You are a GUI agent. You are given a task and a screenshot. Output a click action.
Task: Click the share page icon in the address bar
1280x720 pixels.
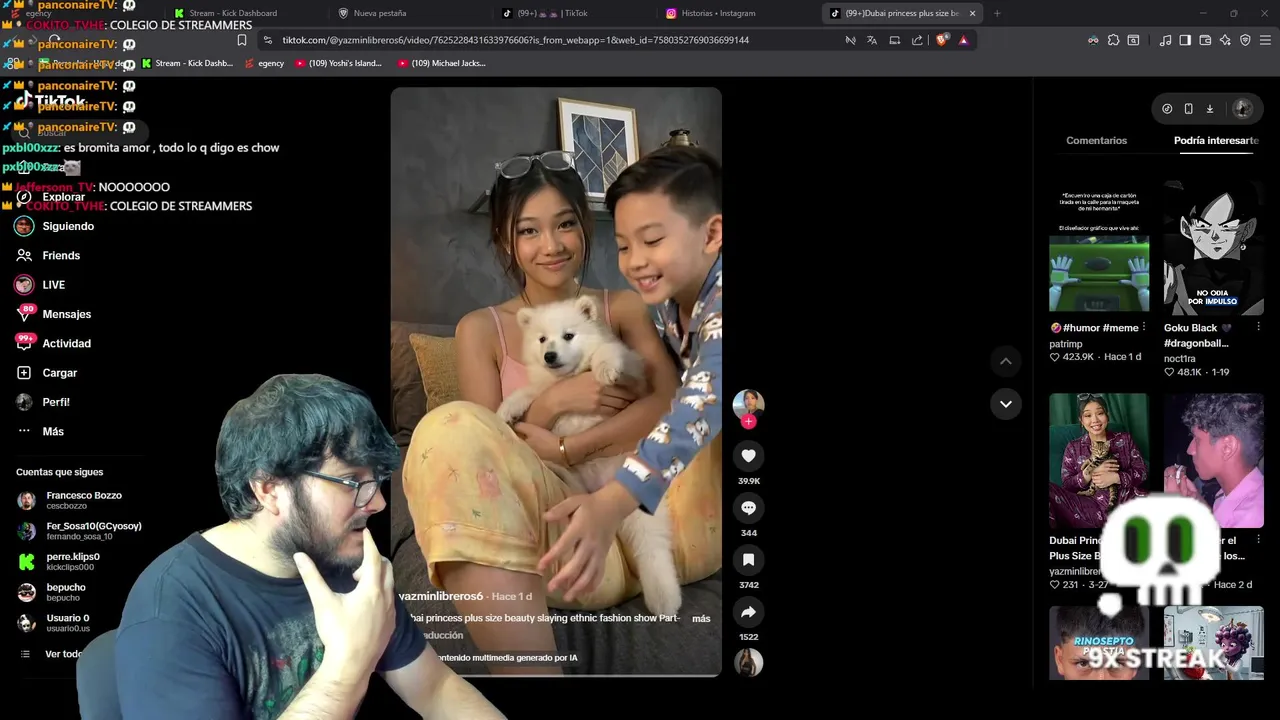pyautogui.click(x=917, y=40)
